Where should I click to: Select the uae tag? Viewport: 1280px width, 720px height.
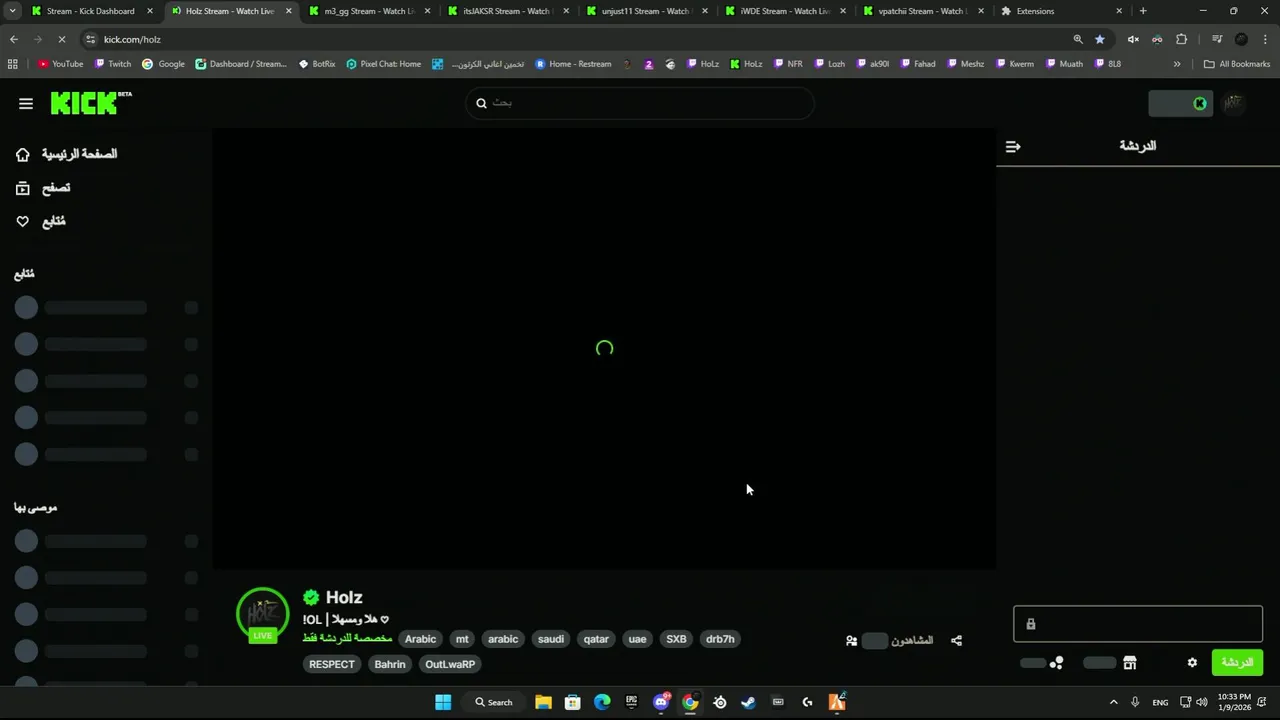(637, 639)
